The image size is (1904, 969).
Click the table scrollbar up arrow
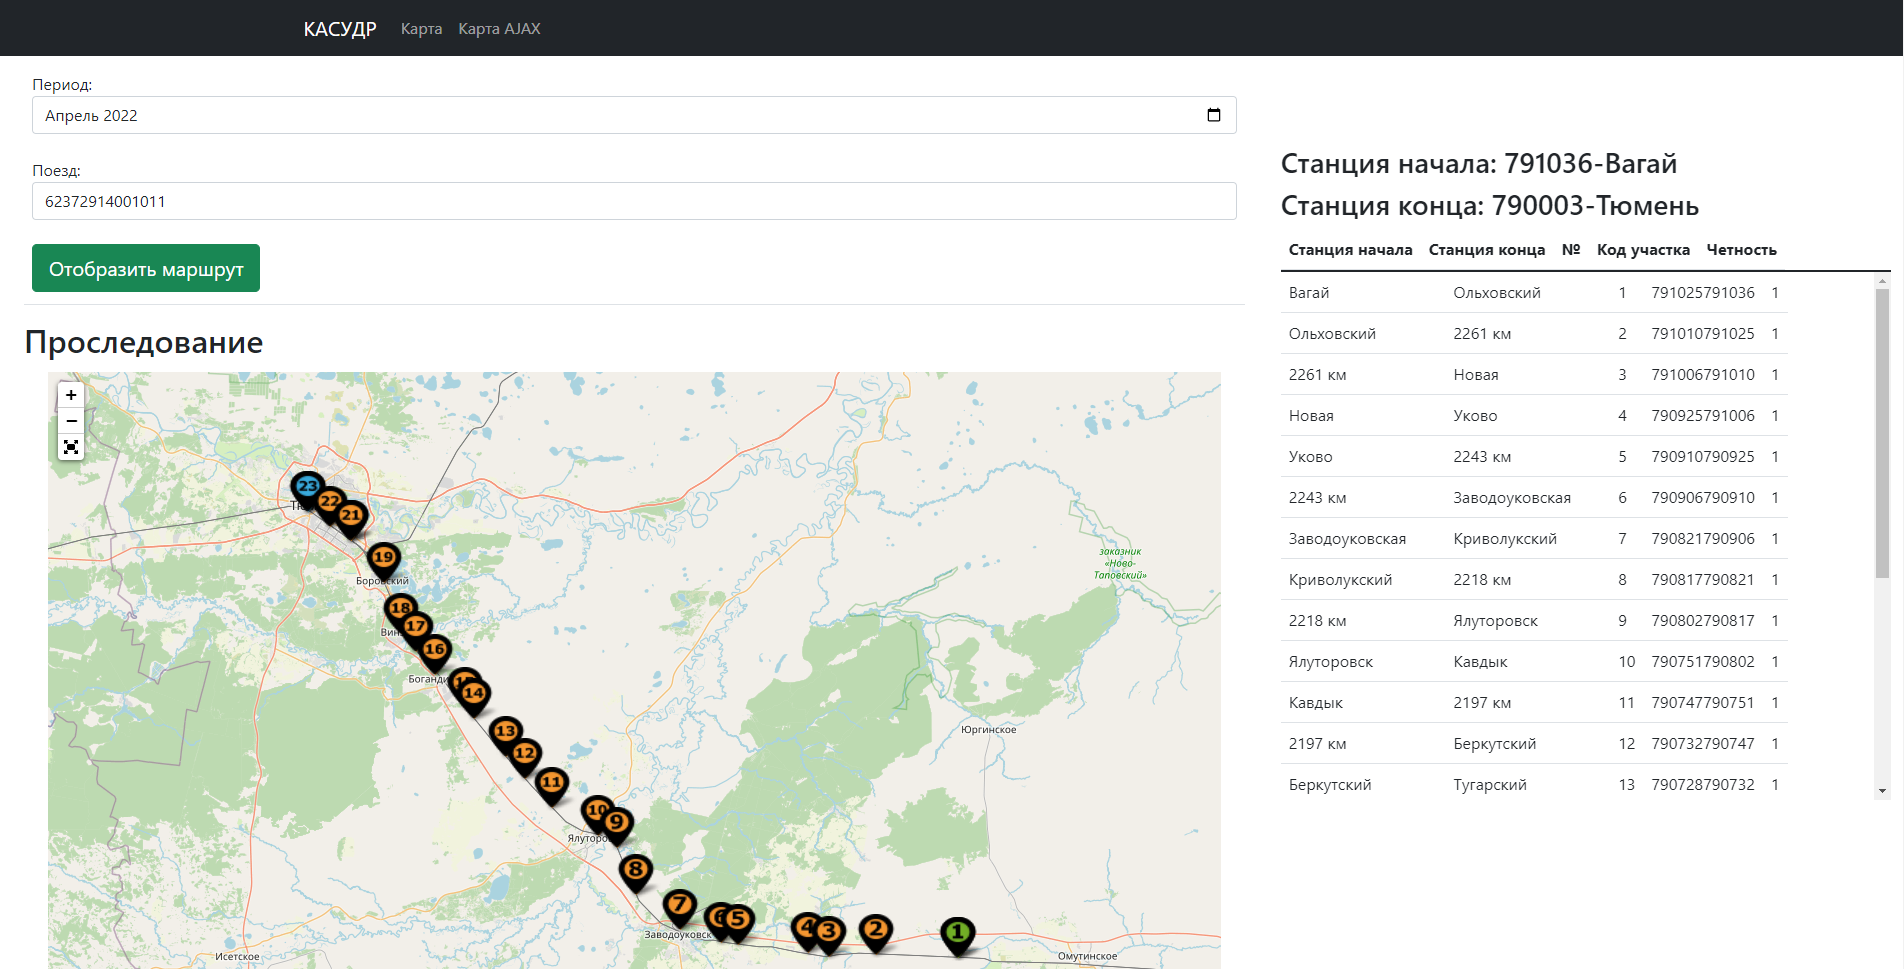[1882, 281]
